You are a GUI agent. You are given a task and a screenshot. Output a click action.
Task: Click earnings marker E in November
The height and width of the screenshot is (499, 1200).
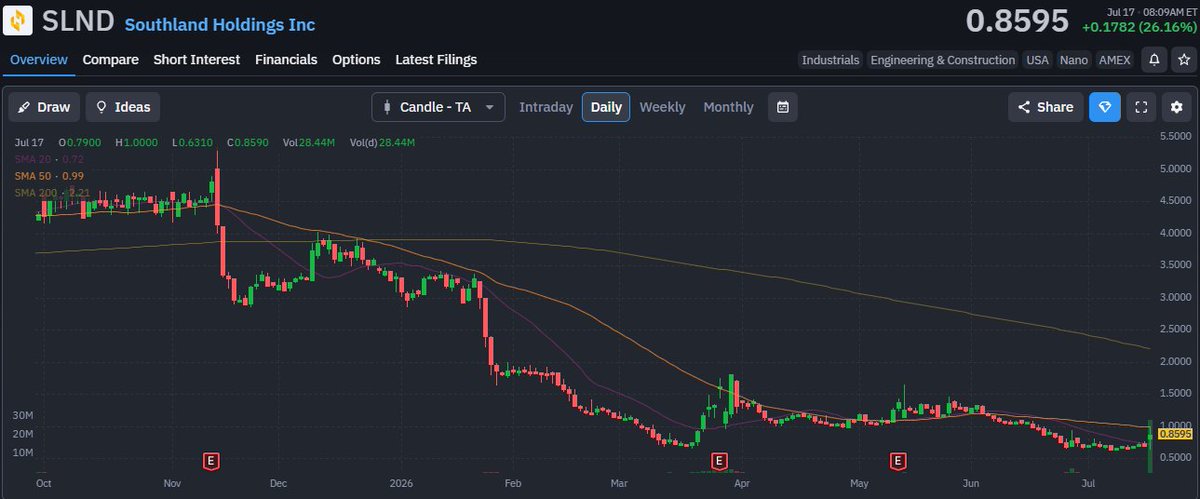(x=211, y=461)
